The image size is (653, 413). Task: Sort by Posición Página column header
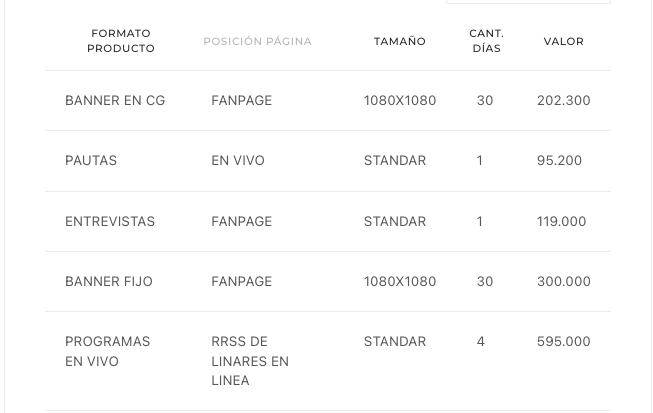click(x=257, y=41)
